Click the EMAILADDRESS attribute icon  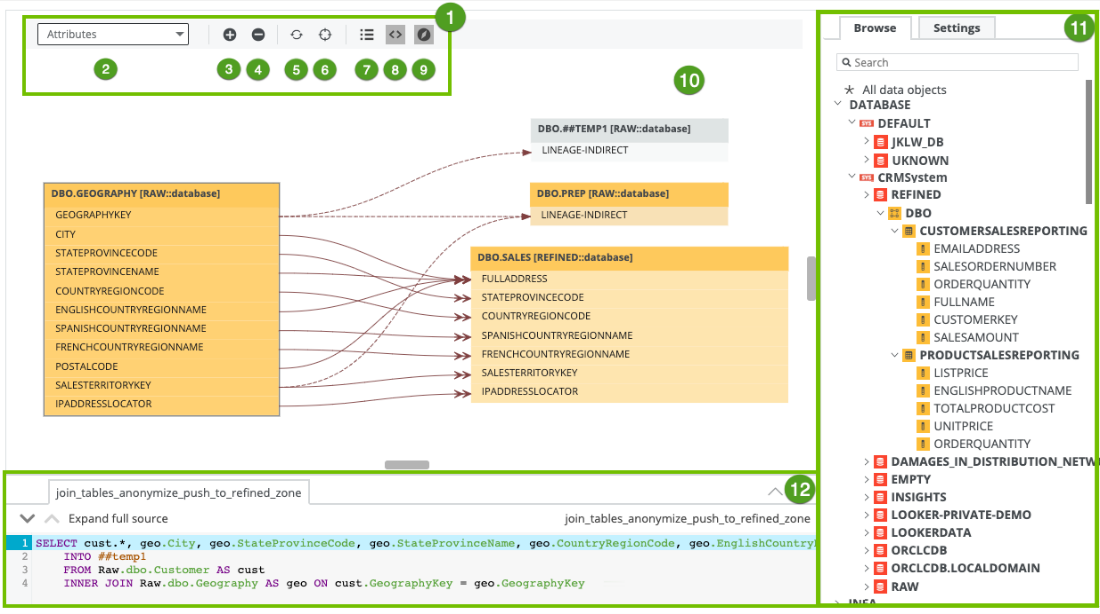[x=923, y=248]
